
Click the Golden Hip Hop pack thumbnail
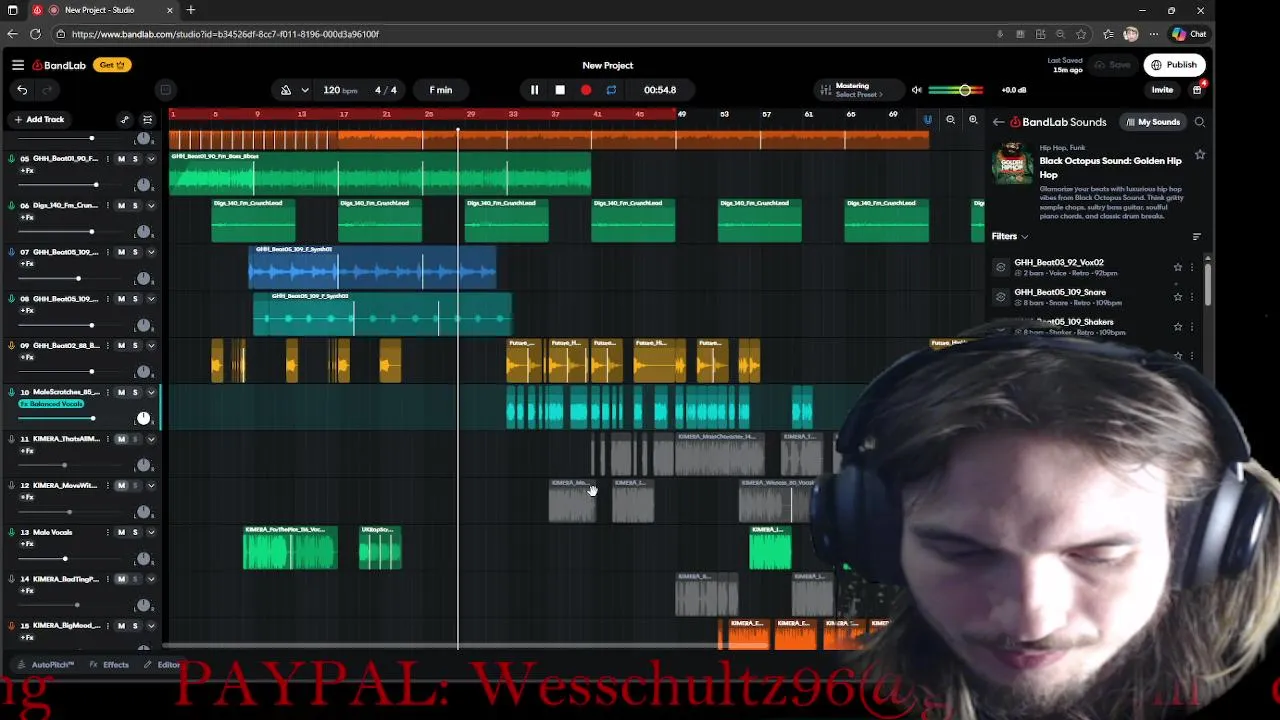coord(1012,165)
